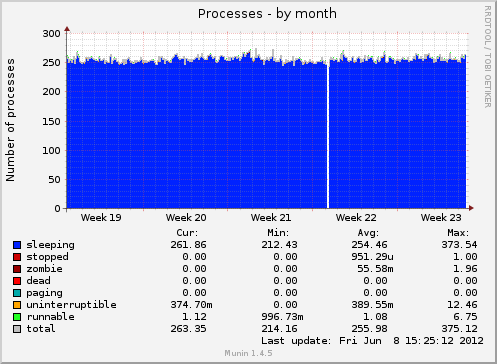Screen dimensions: 497x364
Task: Click the 'Week 23' axis label
Action: pyautogui.click(x=441, y=218)
